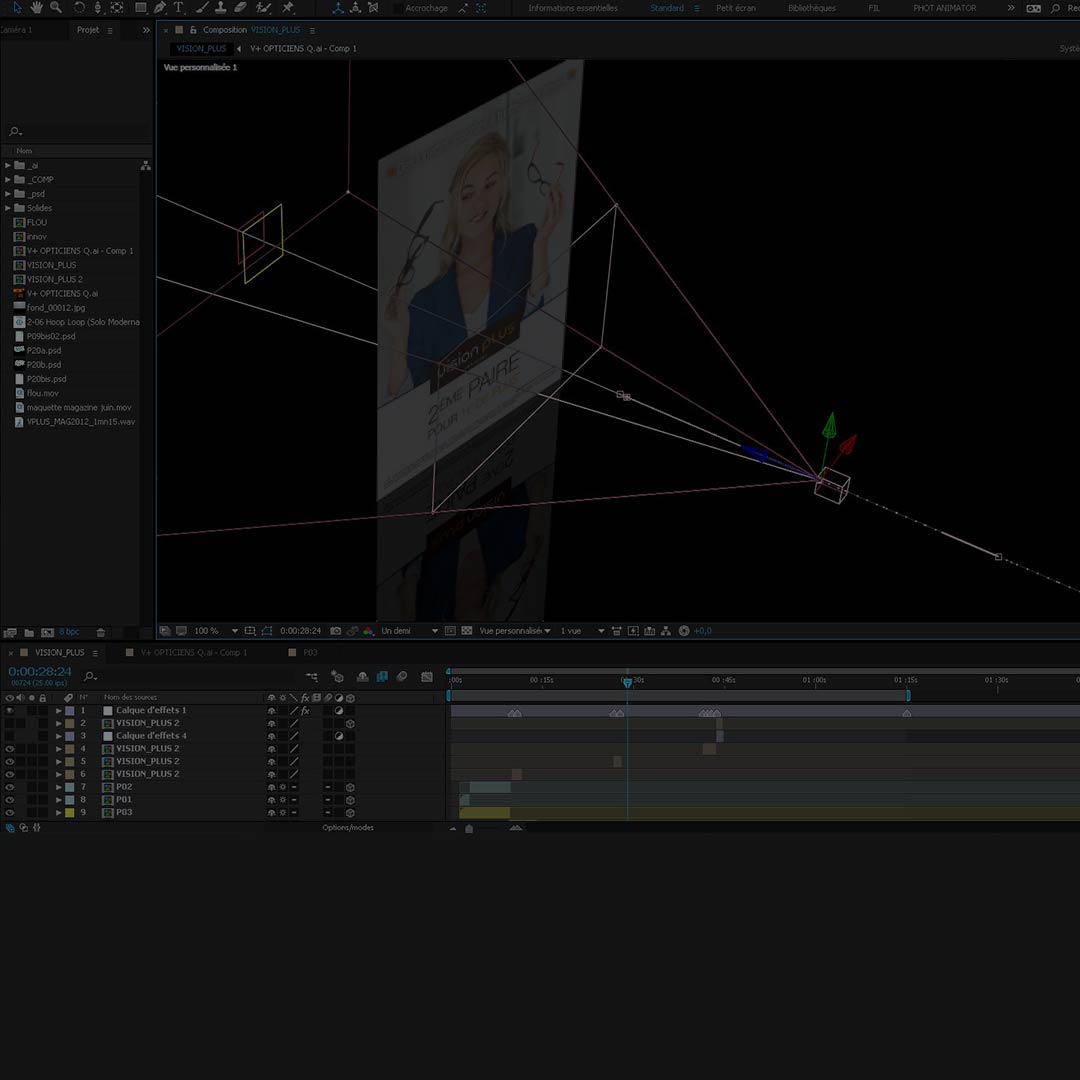1080x1080 pixels.
Task: Click the composition flowchart icon in viewer footer
Action: pos(666,630)
